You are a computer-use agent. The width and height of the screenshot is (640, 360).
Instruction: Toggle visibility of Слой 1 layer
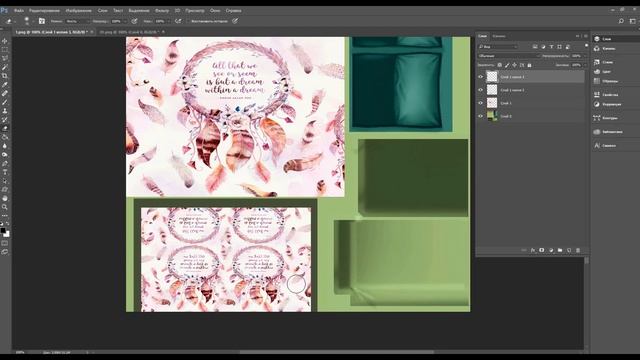click(x=480, y=103)
